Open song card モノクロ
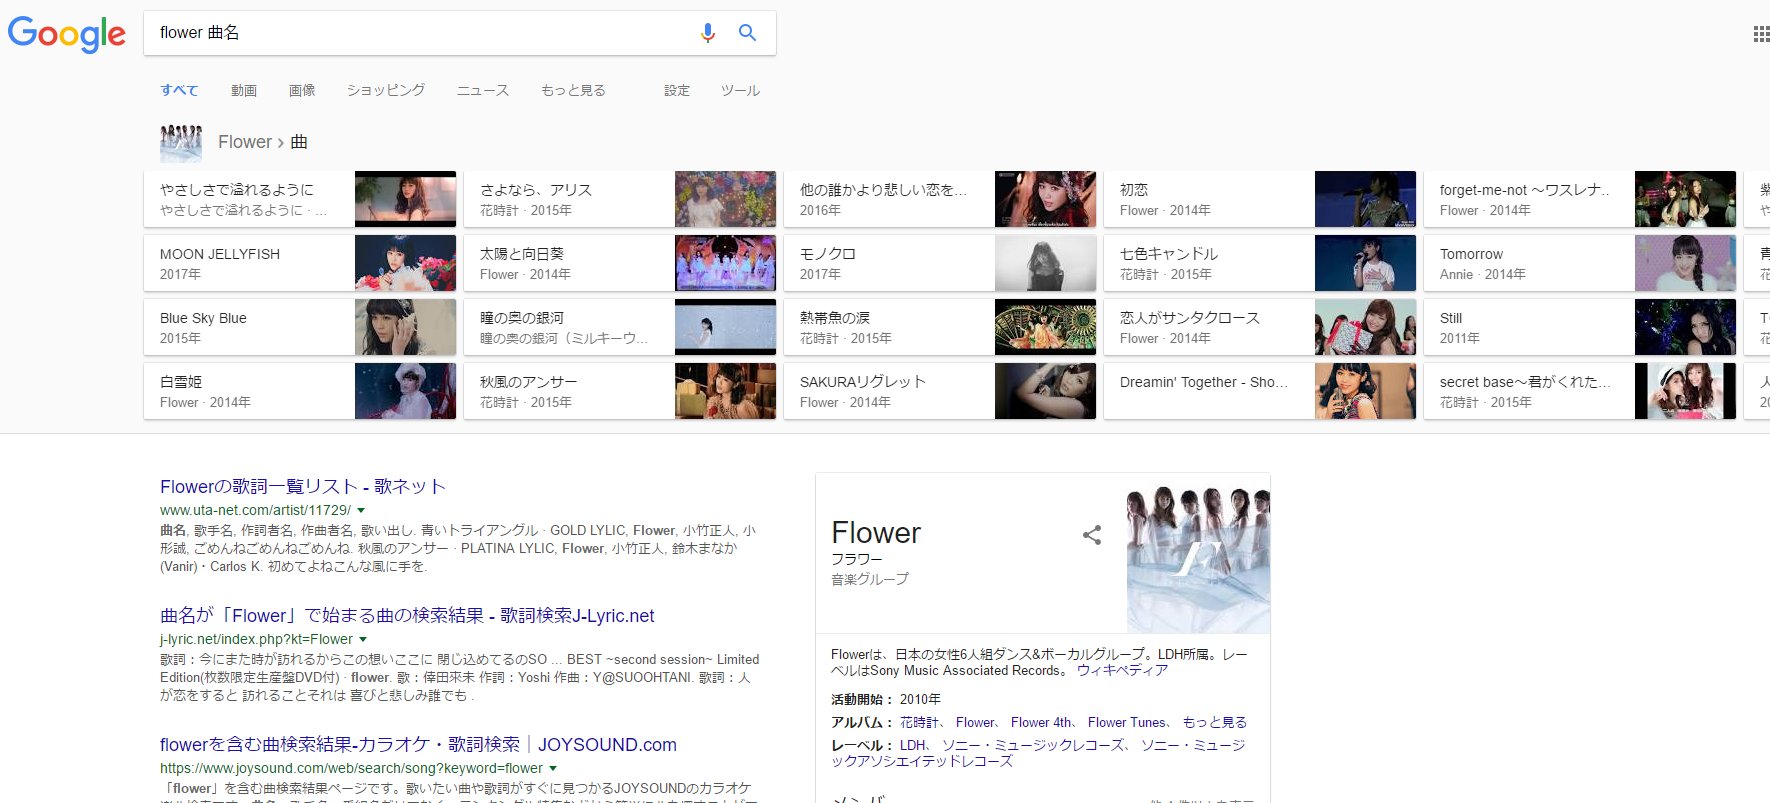This screenshot has width=1770, height=803. (940, 263)
